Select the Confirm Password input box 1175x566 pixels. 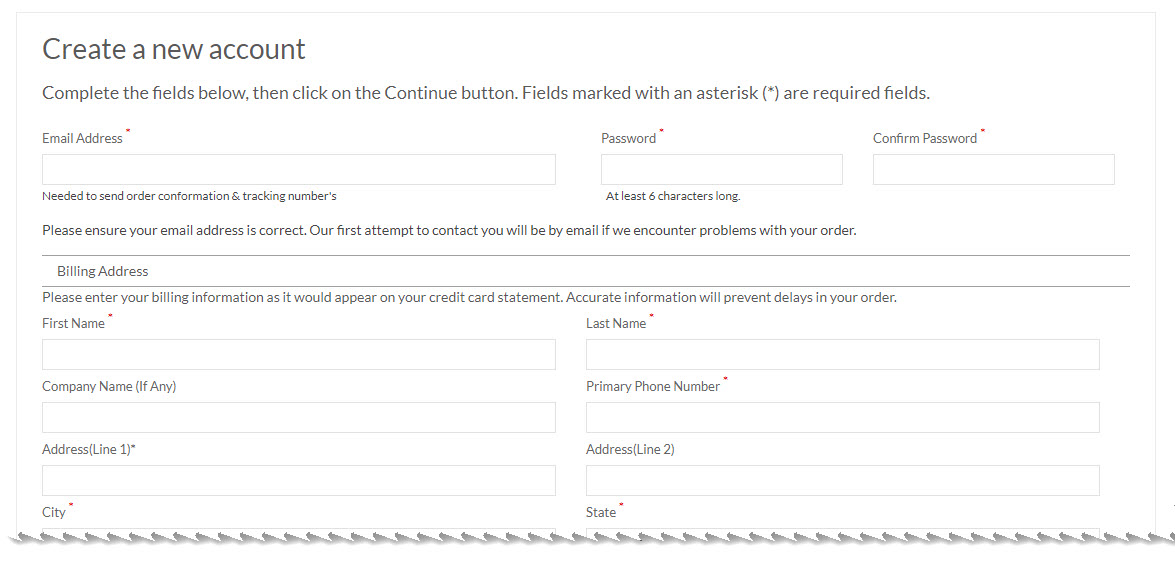pos(993,170)
